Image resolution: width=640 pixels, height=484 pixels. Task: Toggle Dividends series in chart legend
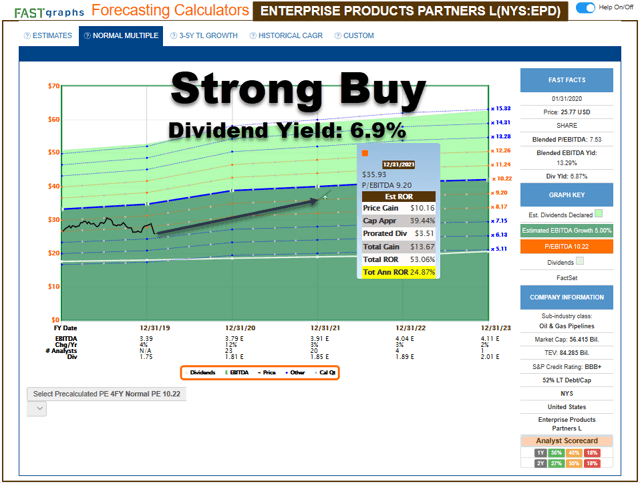point(200,373)
